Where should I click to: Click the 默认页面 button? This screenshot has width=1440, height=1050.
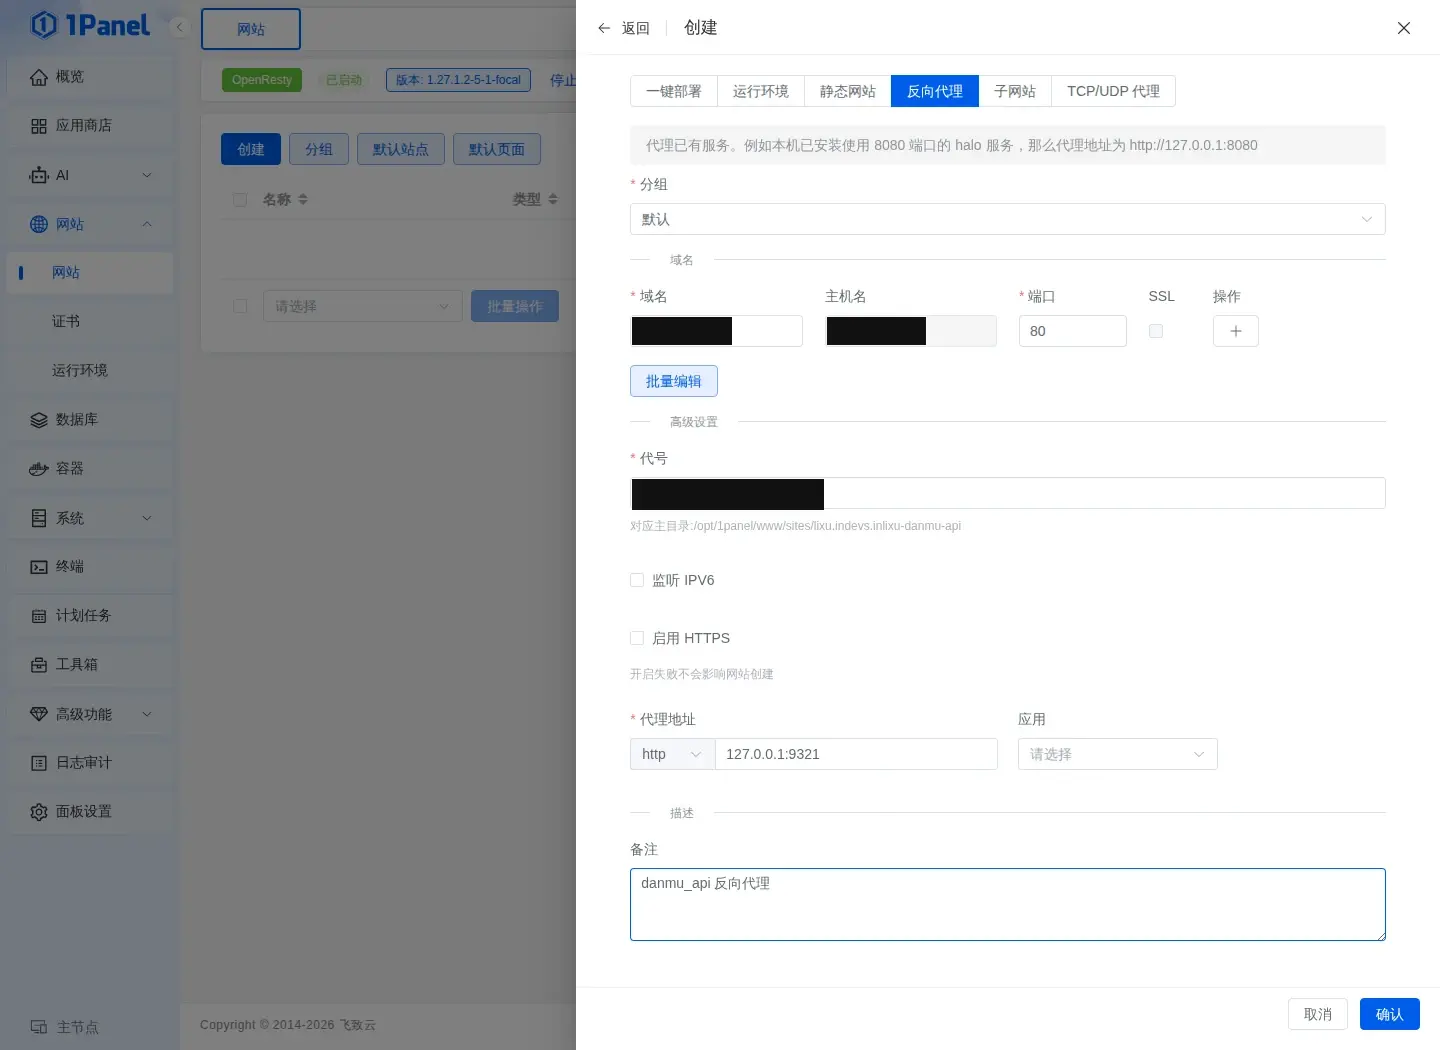497,149
